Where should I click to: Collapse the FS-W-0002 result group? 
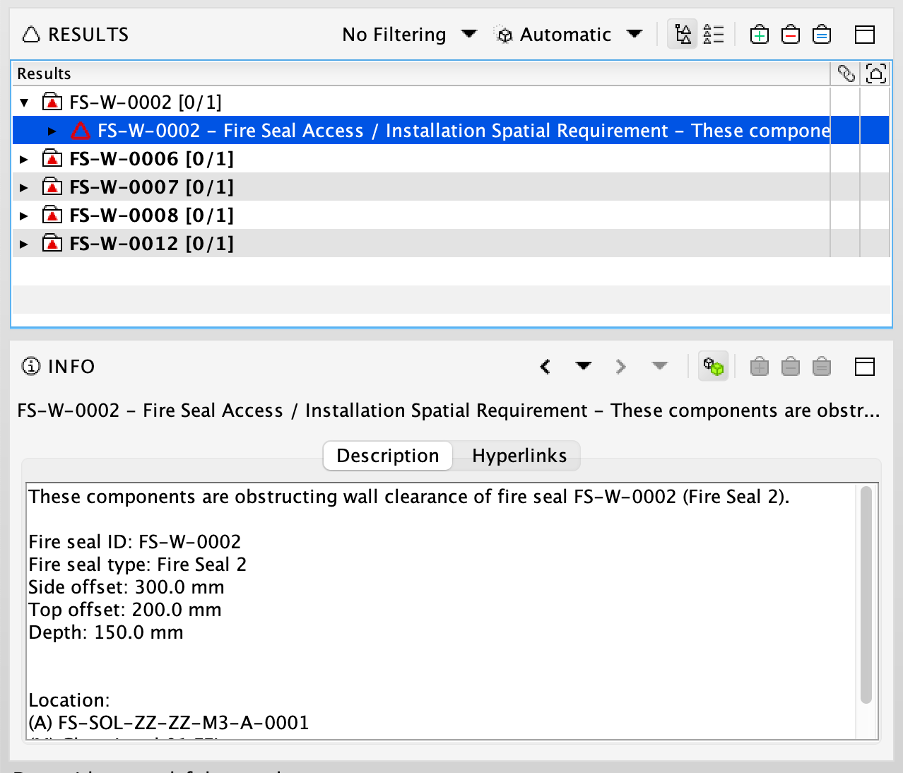(23, 101)
